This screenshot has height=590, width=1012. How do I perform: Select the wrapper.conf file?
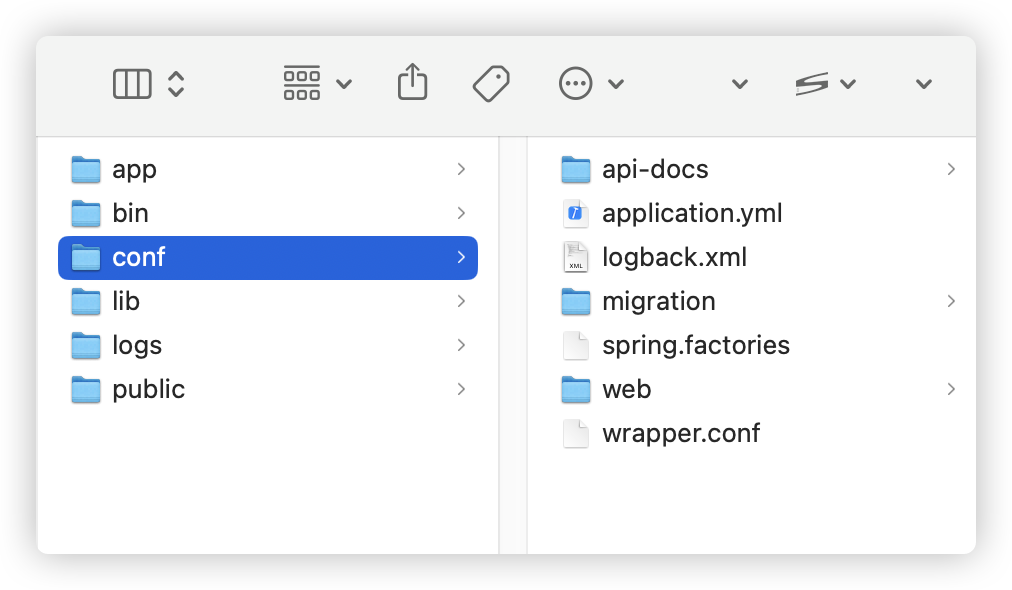pyautogui.click(x=680, y=433)
